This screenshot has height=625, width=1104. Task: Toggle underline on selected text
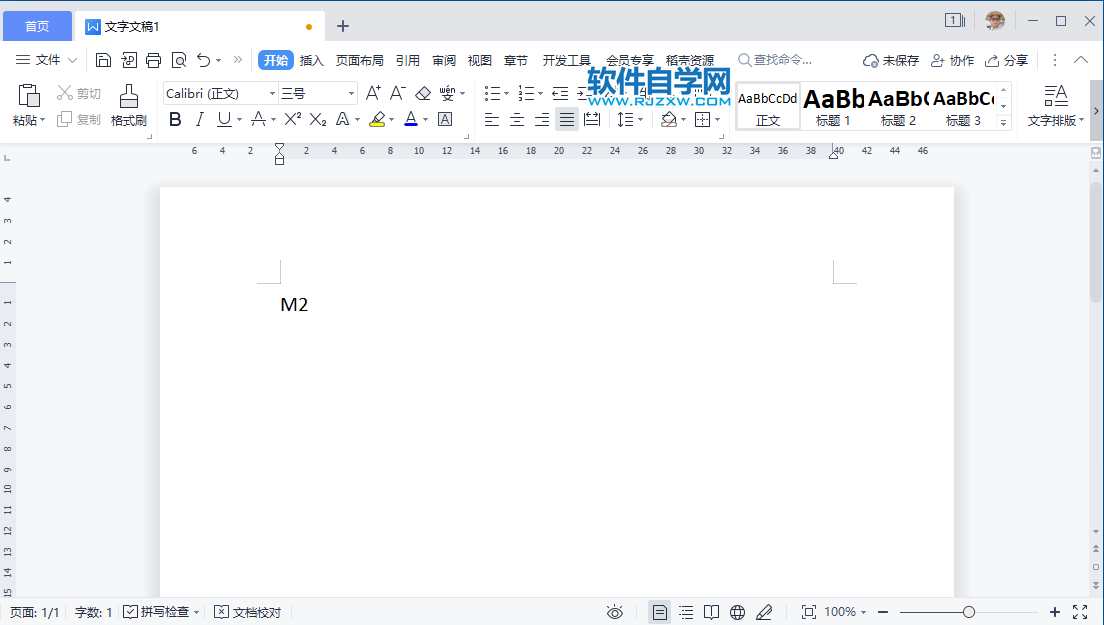(x=222, y=120)
